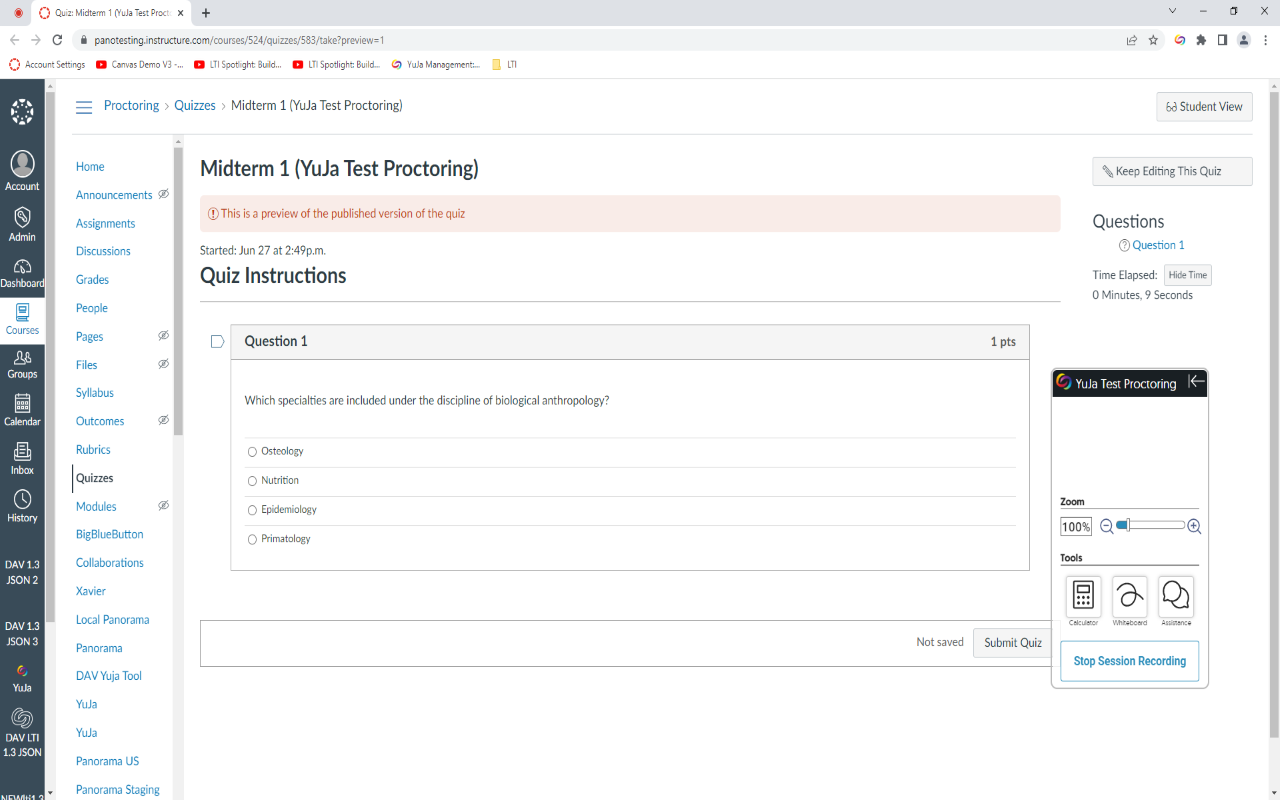The height and width of the screenshot is (800, 1280).
Task: Open Quizzes in course navigation
Action: tap(95, 478)
